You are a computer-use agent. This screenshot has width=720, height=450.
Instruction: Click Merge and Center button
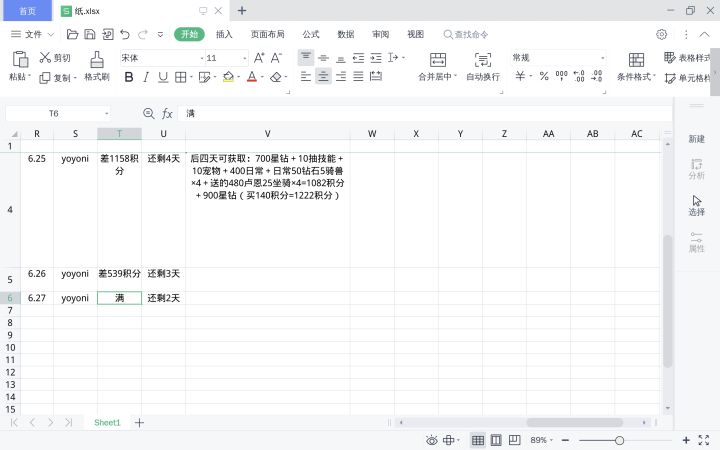click(x=438, y=67)
